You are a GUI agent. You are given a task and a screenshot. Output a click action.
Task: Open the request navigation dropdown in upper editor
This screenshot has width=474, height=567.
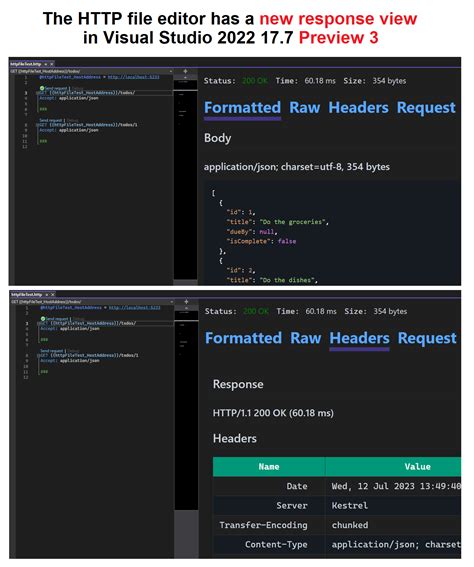(x=92, y=71)
